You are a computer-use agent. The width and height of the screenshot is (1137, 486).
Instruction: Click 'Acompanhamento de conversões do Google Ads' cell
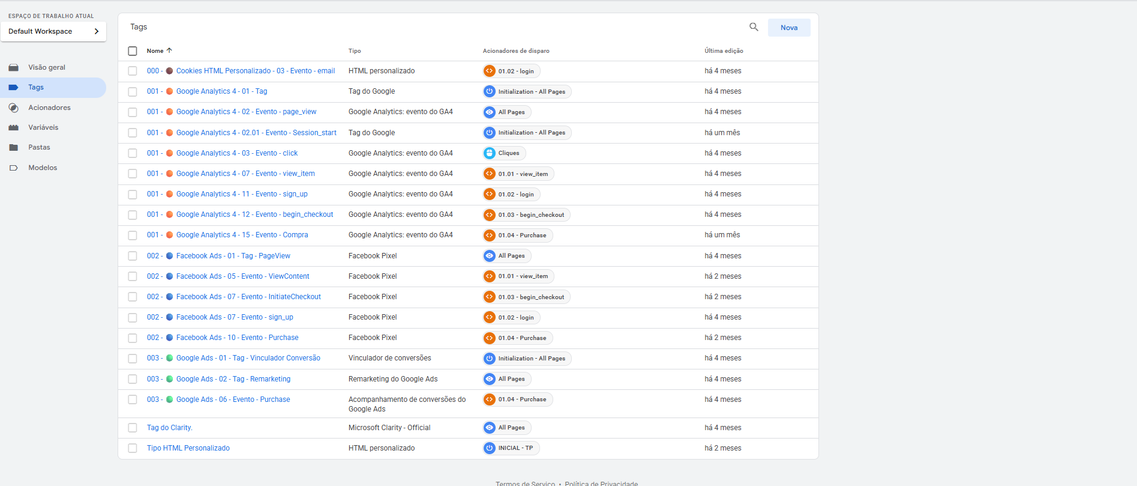pos(407,404)
